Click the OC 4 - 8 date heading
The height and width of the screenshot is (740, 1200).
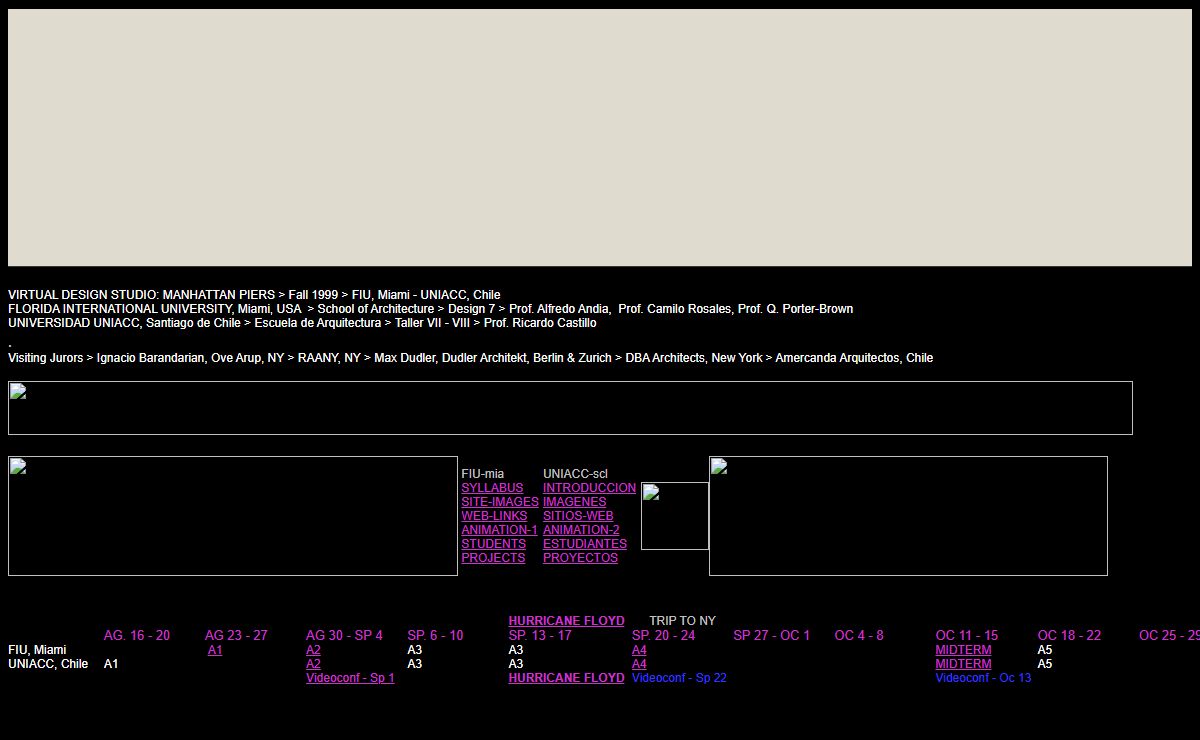click(x=859, y=635)
